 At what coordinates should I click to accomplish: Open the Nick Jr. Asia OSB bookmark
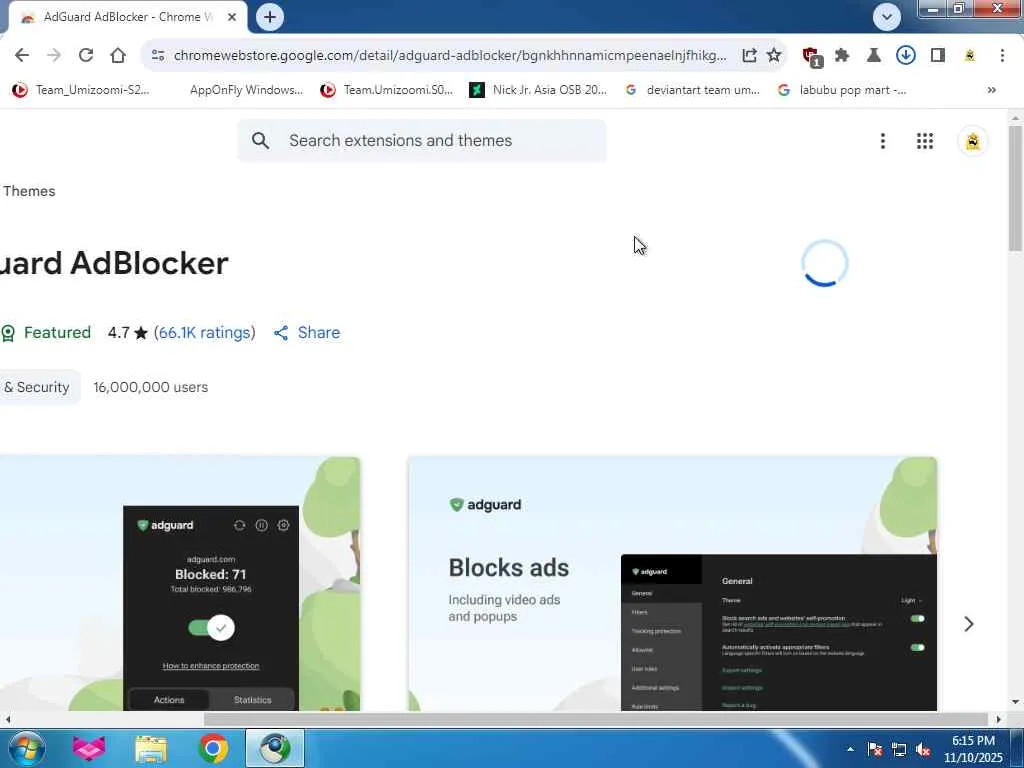point(539,90)
